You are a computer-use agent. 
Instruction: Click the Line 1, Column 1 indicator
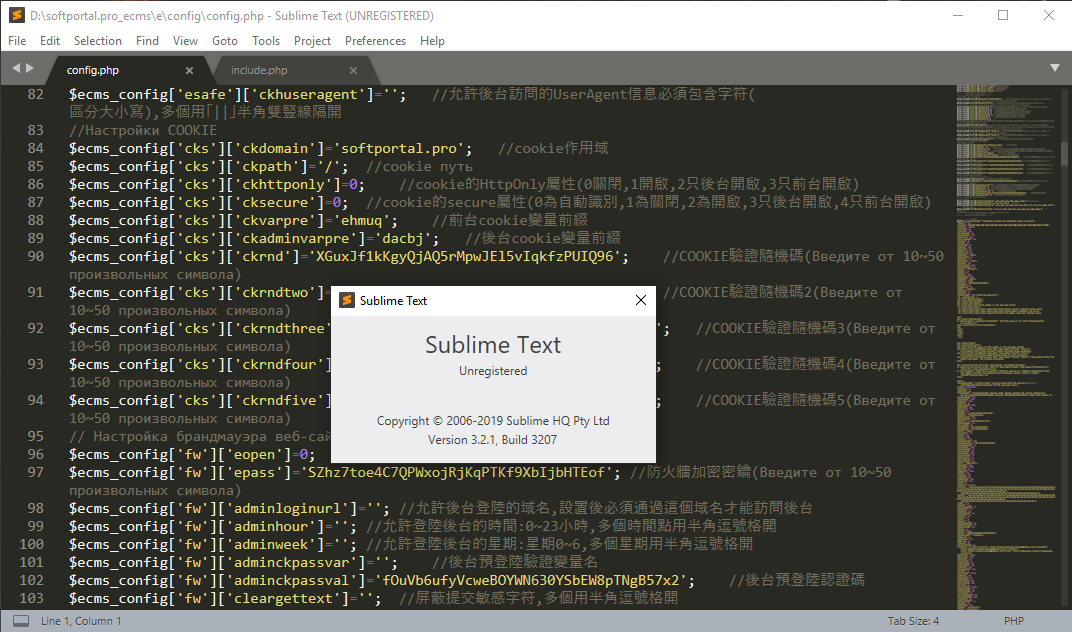pos(81,621)
